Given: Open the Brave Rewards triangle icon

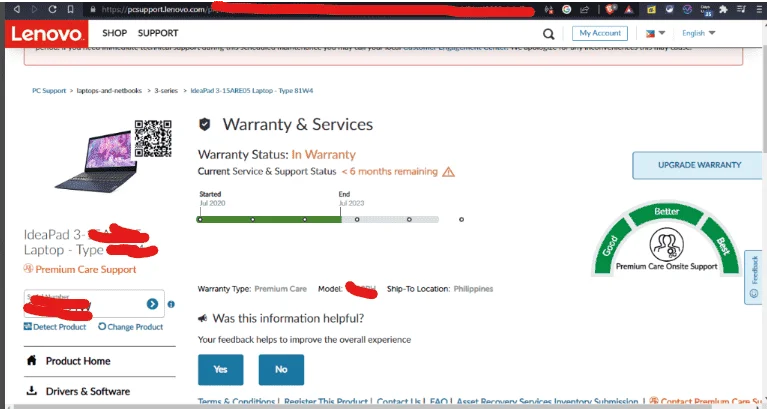Looking at the screenshot, I should (629, 9).
